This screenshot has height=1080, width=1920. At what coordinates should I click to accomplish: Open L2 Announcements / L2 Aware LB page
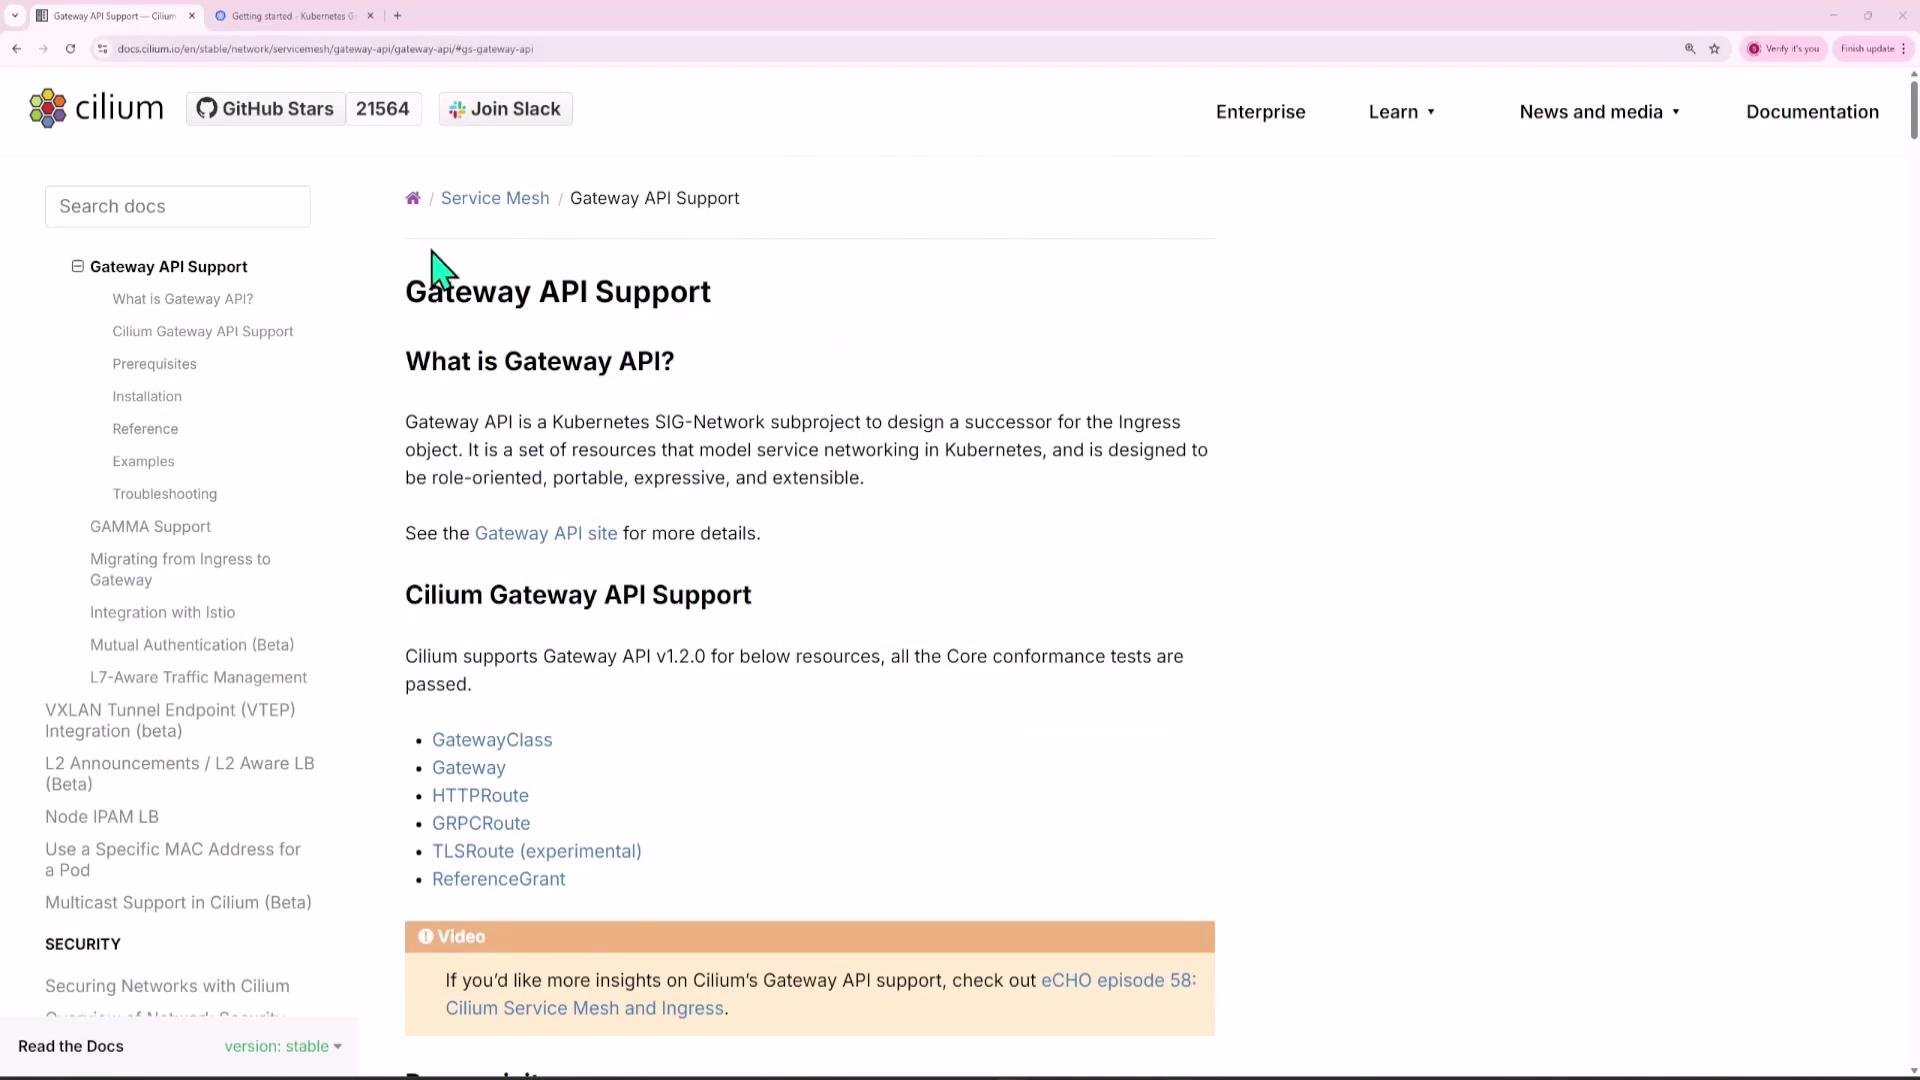pyautogui.click(x=180, y=773)
